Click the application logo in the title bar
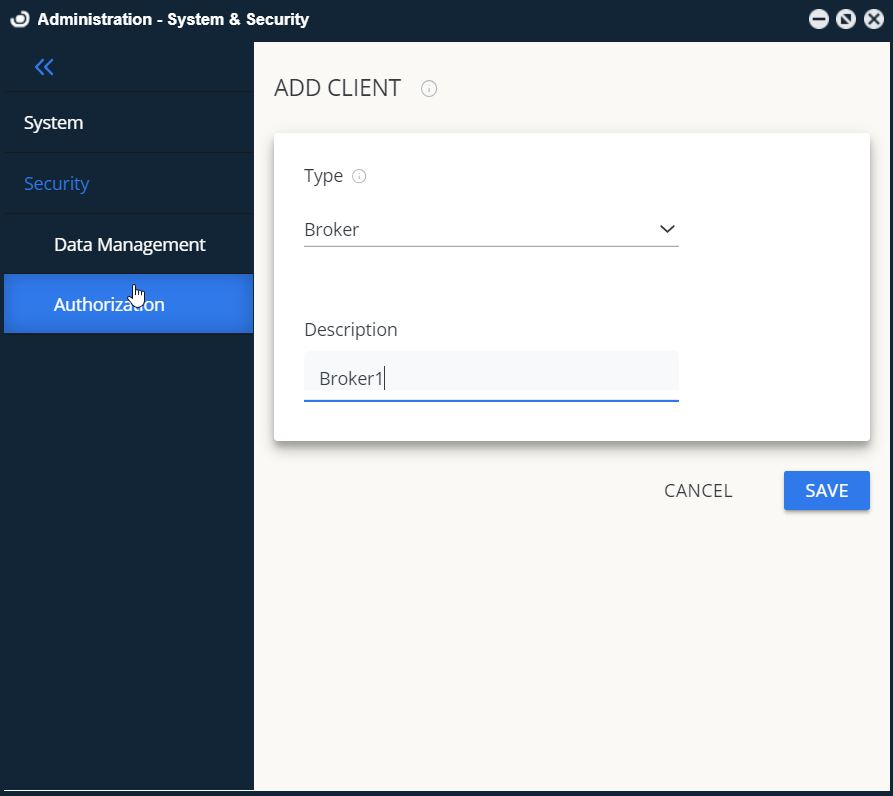 (x=19, y=19)
